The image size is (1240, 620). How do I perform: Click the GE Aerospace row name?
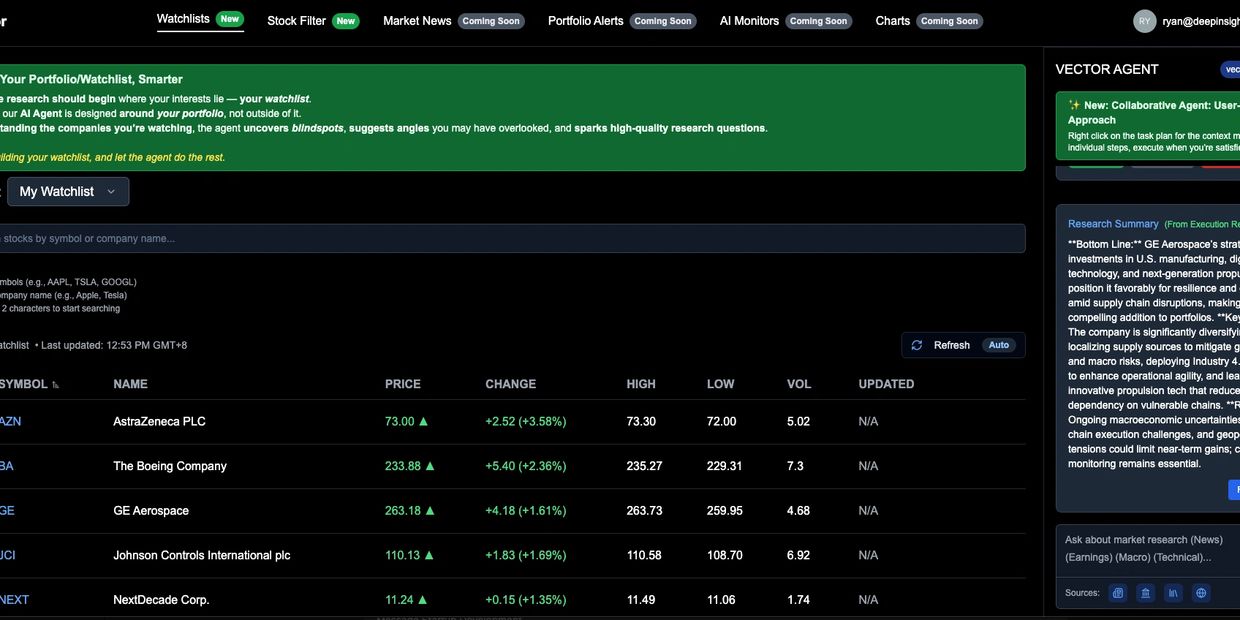[x=151, y=511]
